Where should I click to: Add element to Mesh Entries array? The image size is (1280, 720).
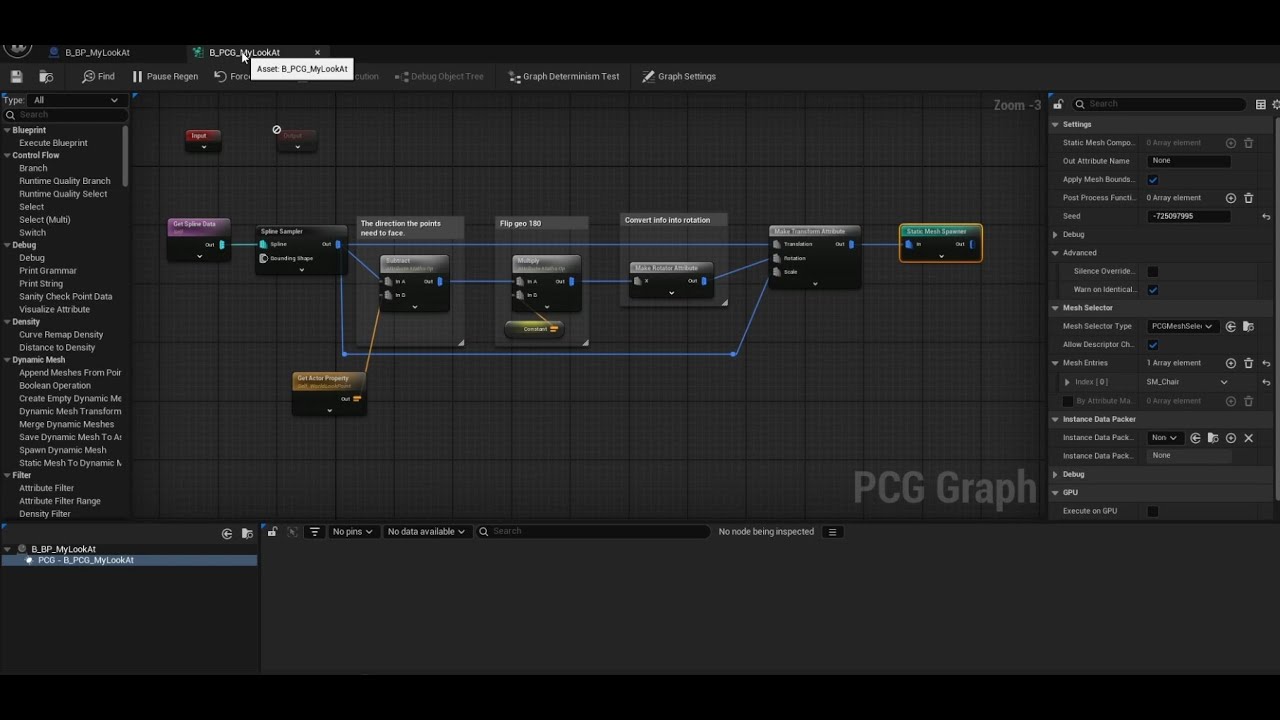tap(1231, 363)
